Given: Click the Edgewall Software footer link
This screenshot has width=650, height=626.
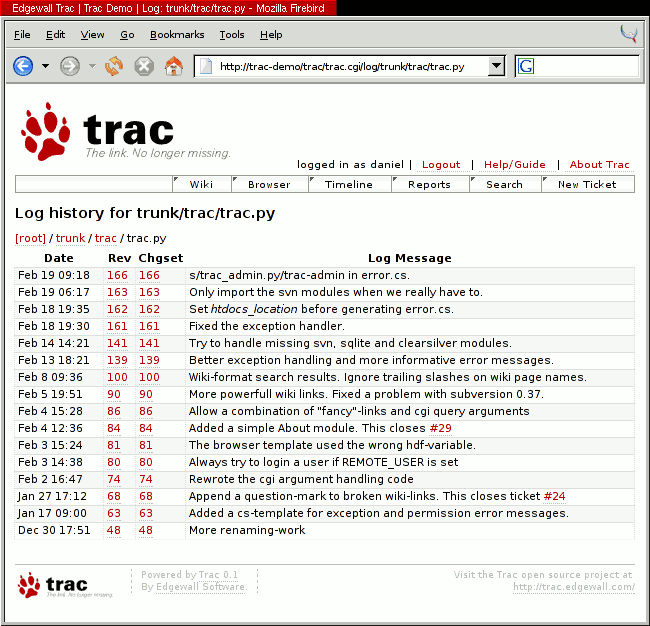Looking at the screenshot, I should 201,587.
